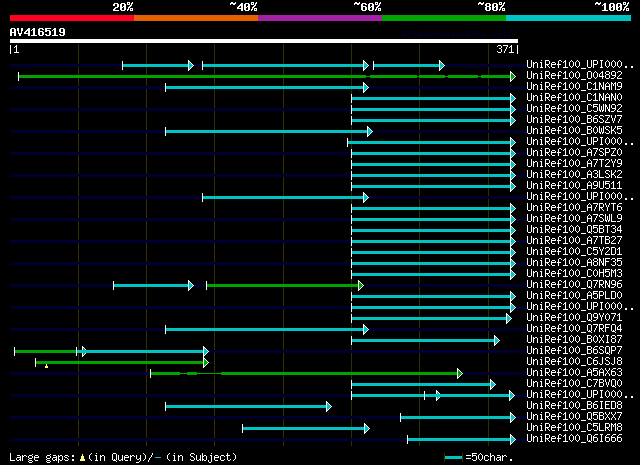Screen dimensions: 640x465
Task: Click the green alignment bar of C6JSJ8
Action: pyautogui.click(x=122, y=363)
